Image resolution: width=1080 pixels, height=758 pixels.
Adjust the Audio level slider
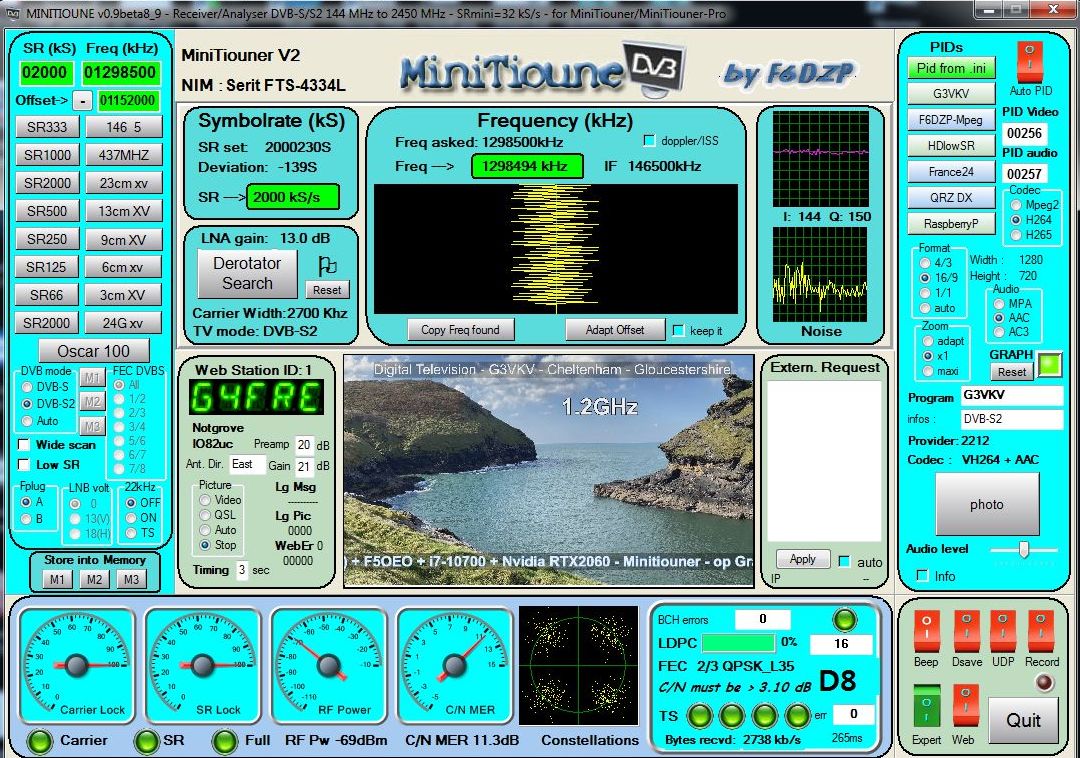pyautogui.click(x=1024, y=549)
